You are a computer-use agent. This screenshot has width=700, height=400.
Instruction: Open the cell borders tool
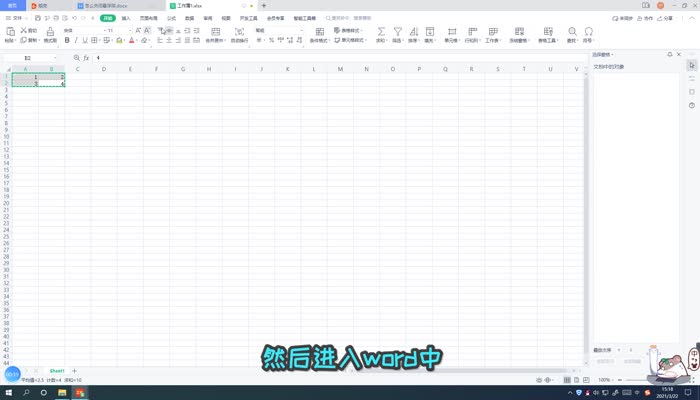point(94,40)
